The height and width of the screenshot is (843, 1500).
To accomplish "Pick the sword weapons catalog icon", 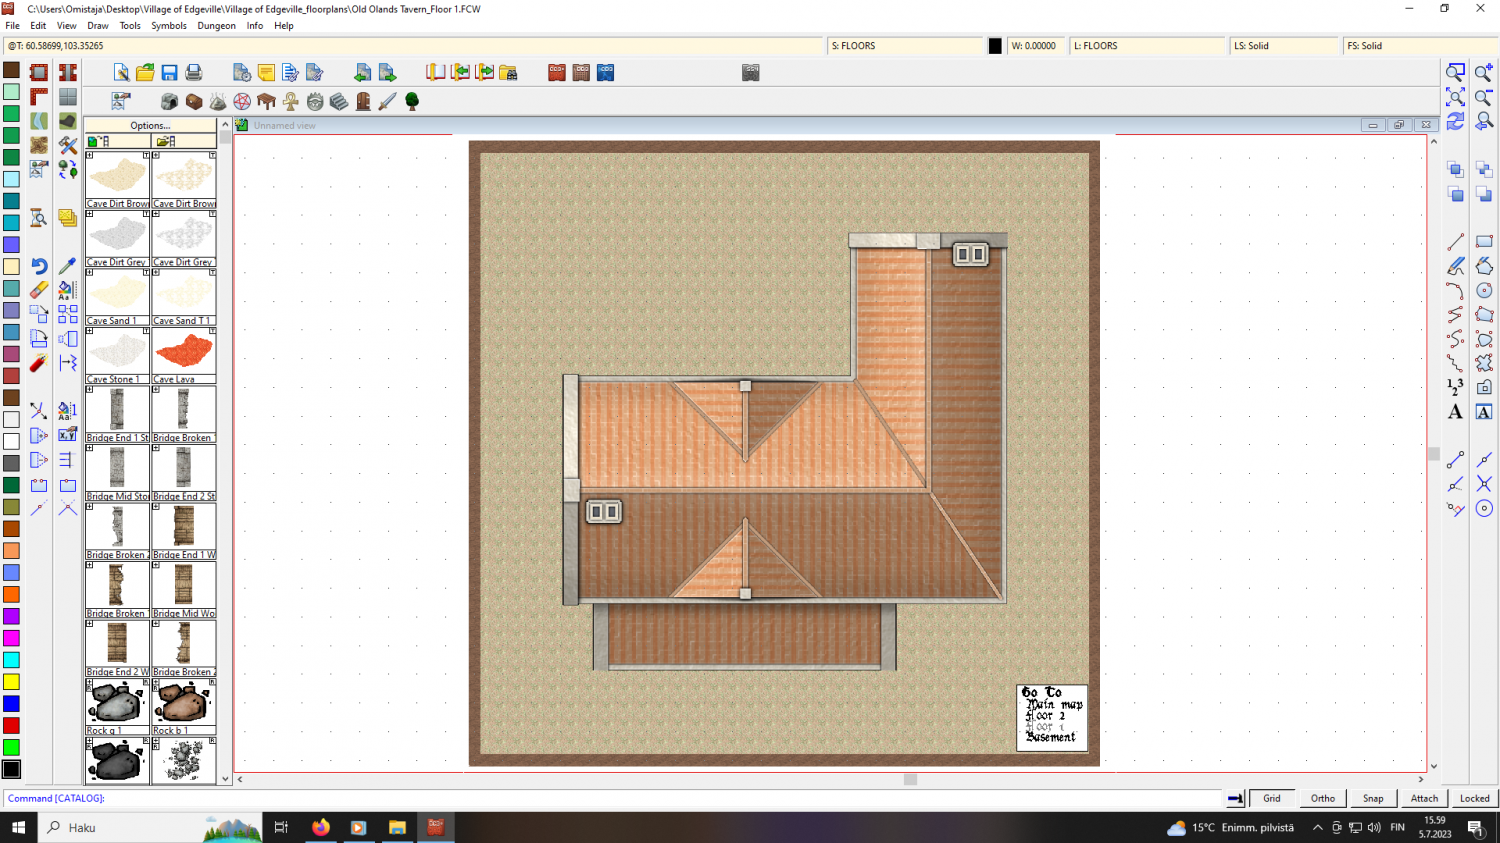I will coord(387,101).
